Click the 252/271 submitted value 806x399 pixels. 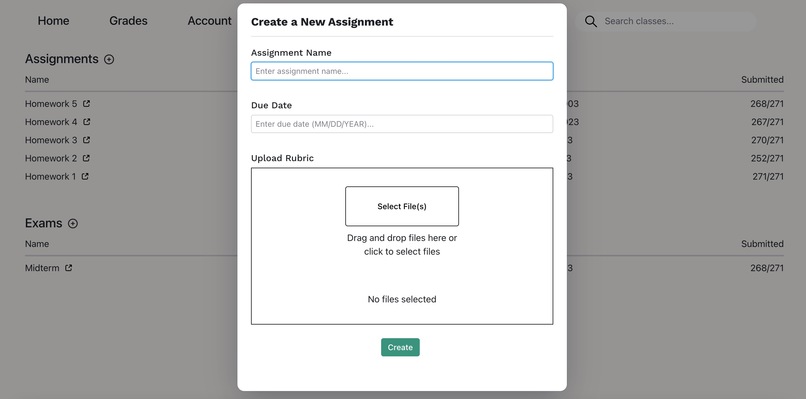point(767,158)
